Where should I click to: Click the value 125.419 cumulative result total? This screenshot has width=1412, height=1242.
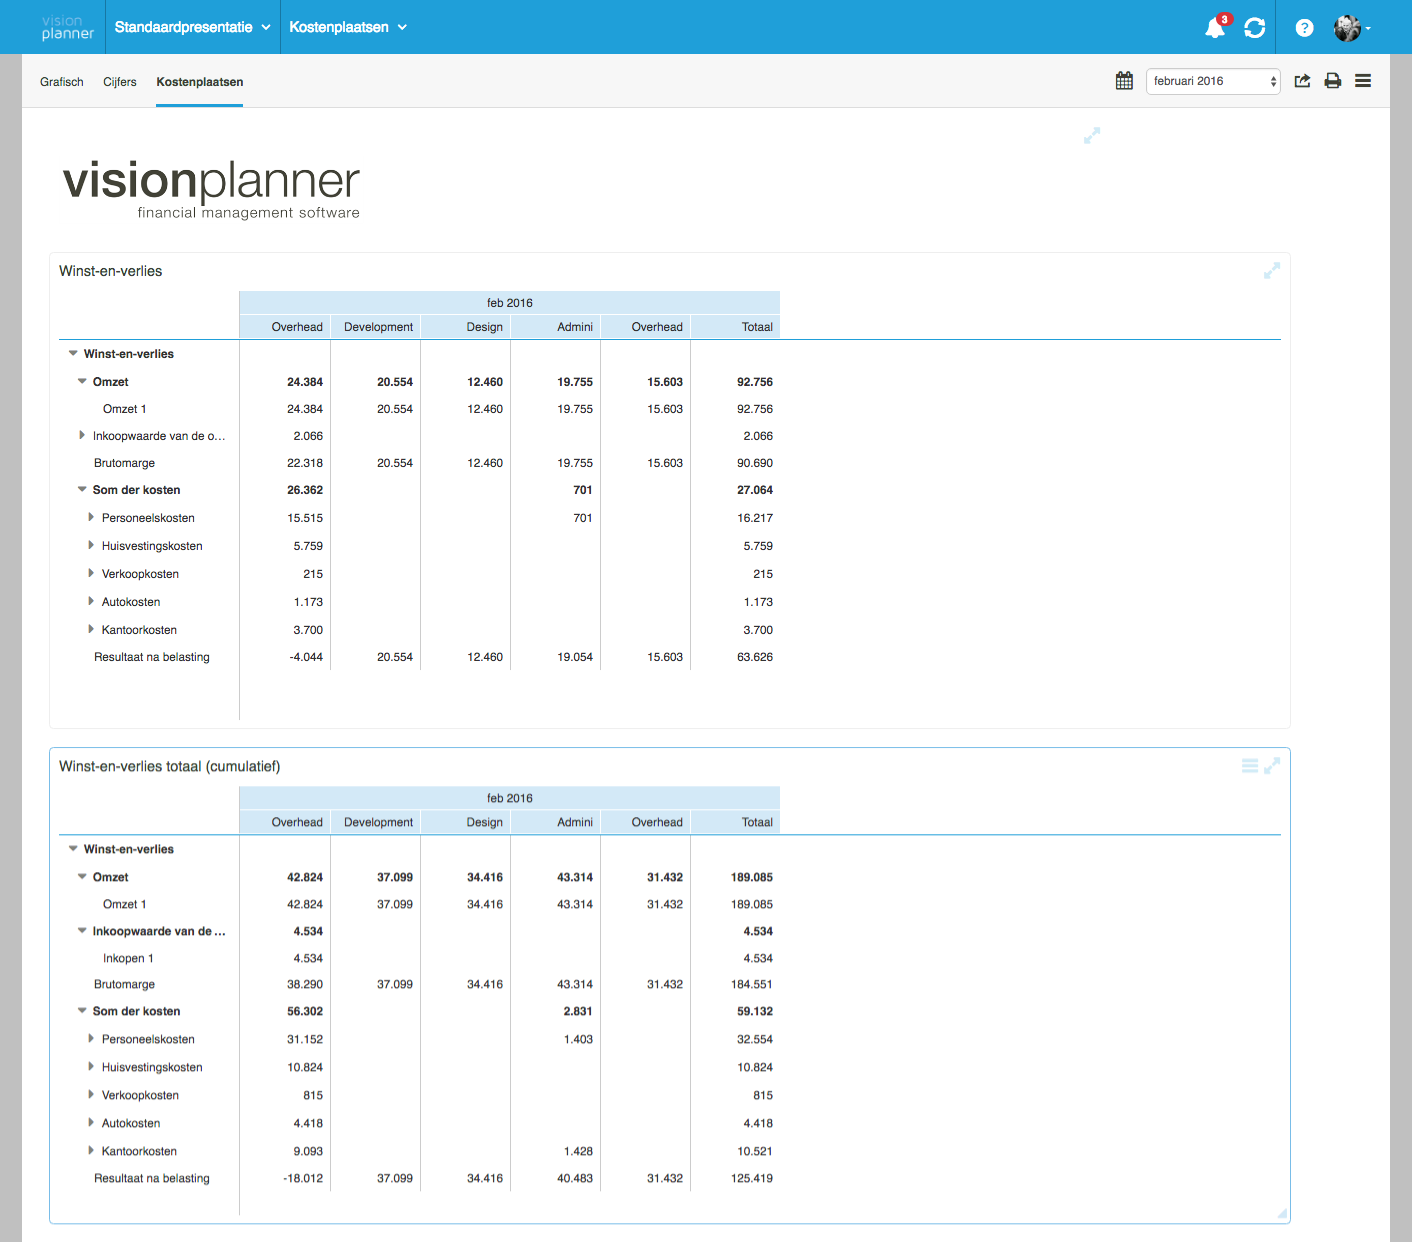click(752, 1178)
